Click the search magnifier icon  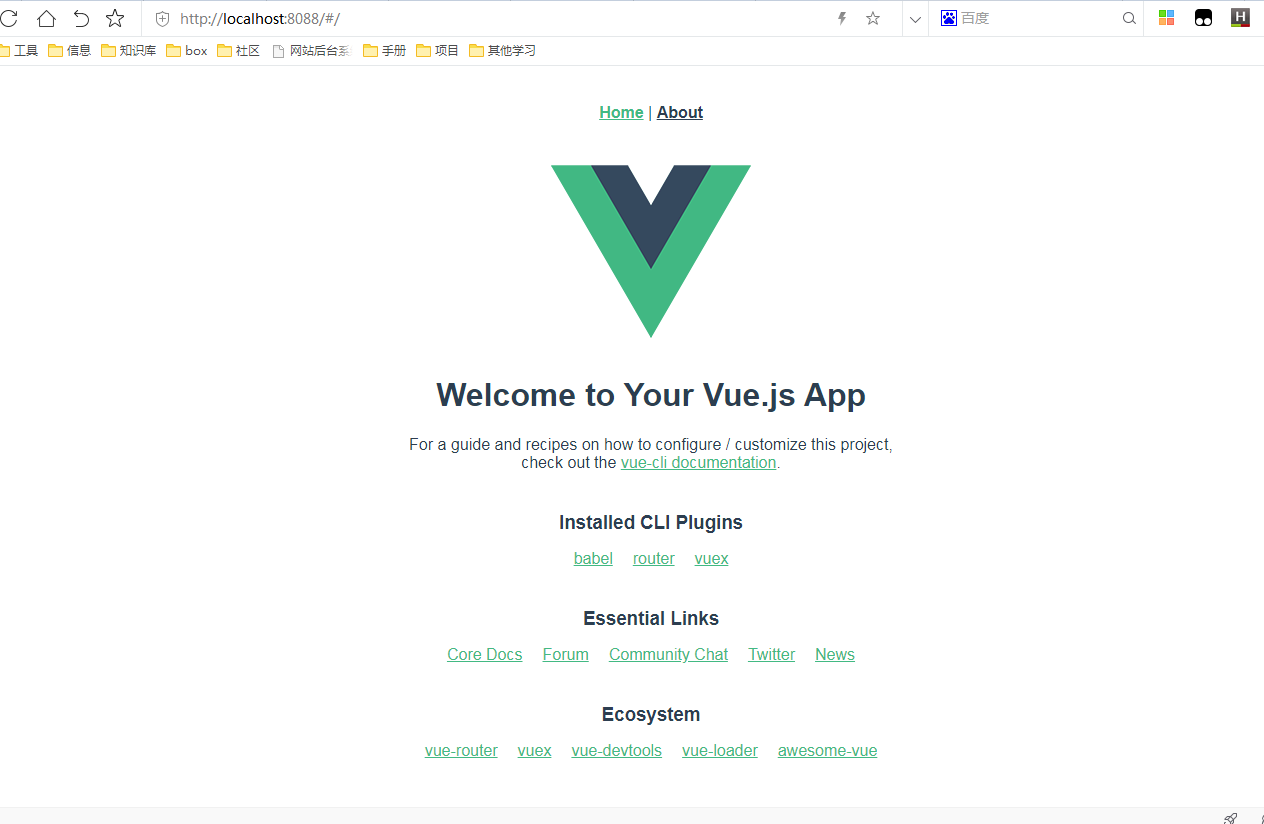[x=1129, y=18]
